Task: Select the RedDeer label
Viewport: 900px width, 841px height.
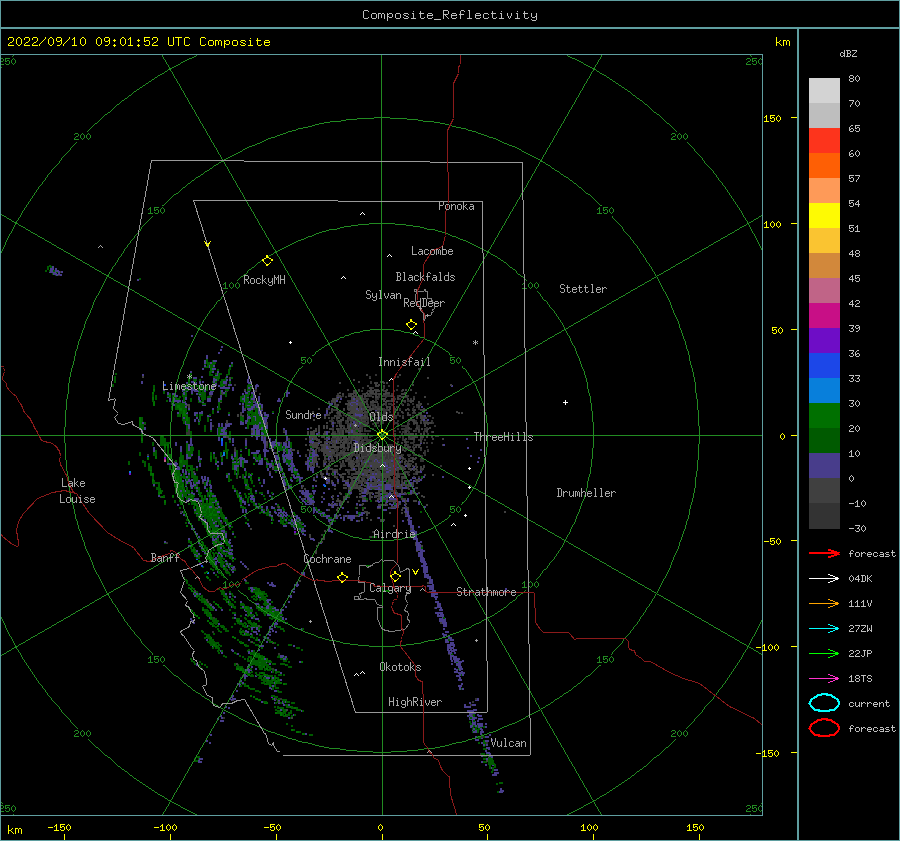Action: point(424,303)
